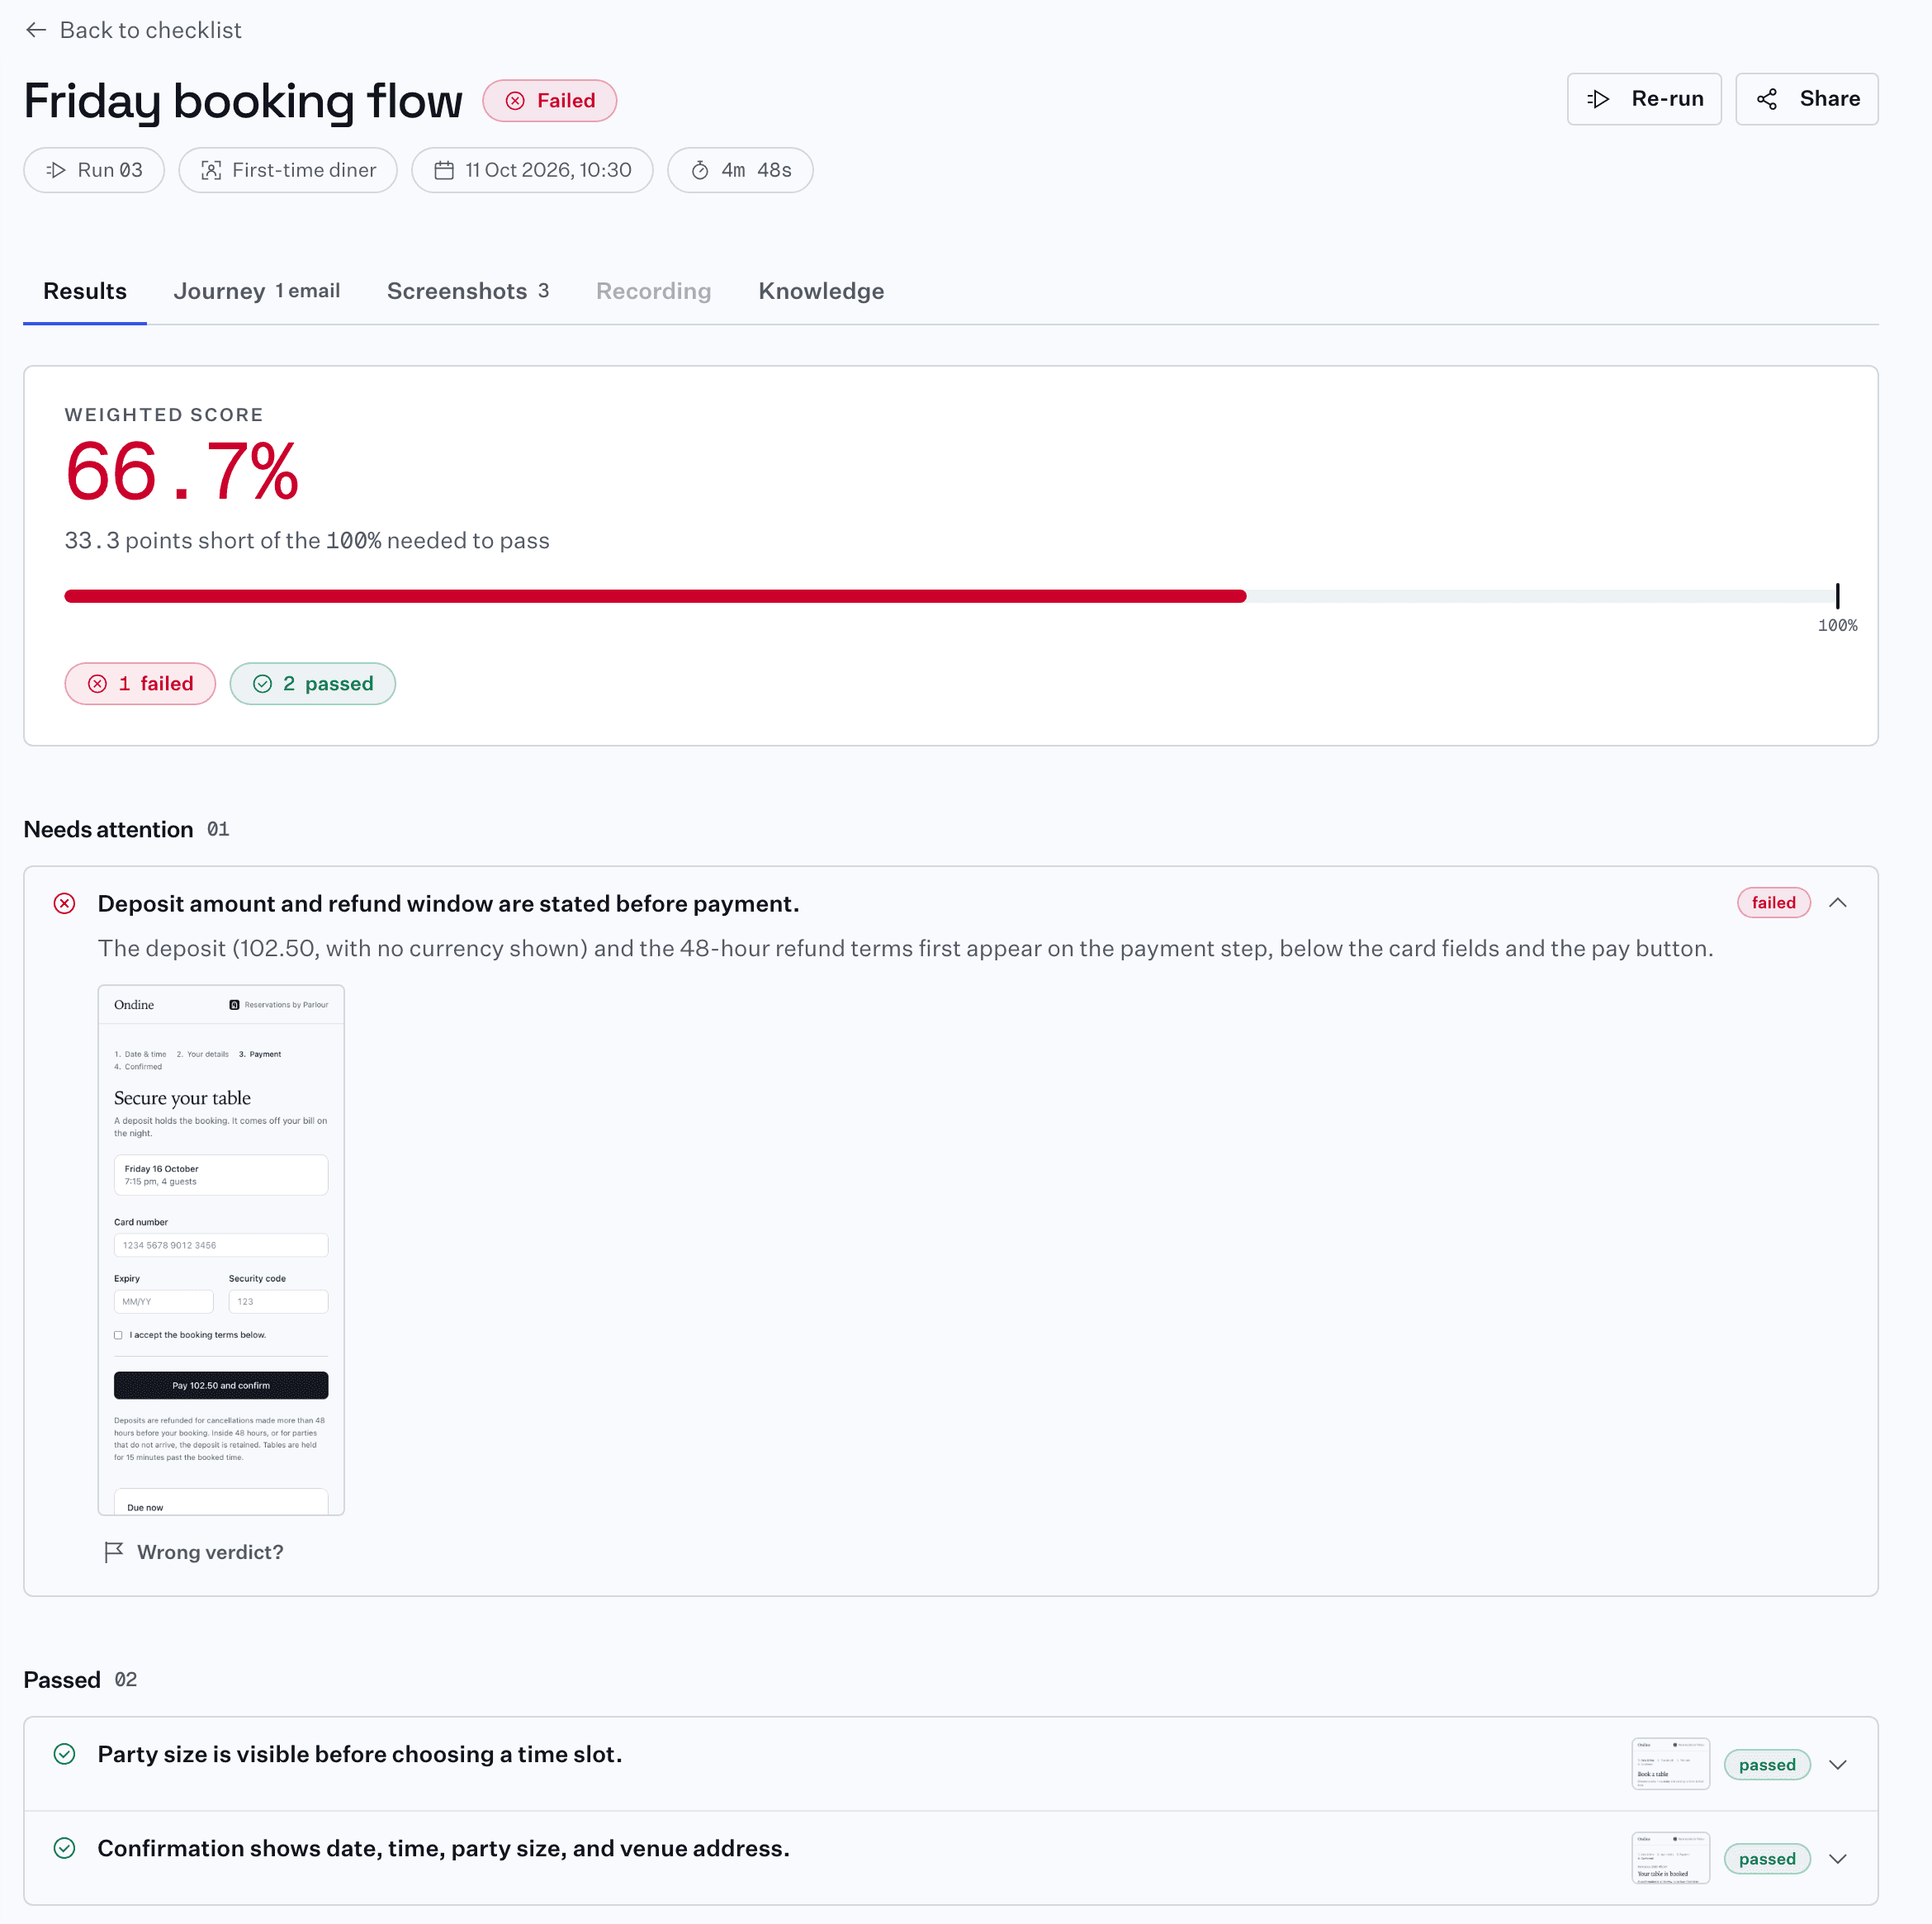The image size is (1932, 1924).
Task: Click green check icon beside Confirmation shows criterion
Action: pos(64,1848)
